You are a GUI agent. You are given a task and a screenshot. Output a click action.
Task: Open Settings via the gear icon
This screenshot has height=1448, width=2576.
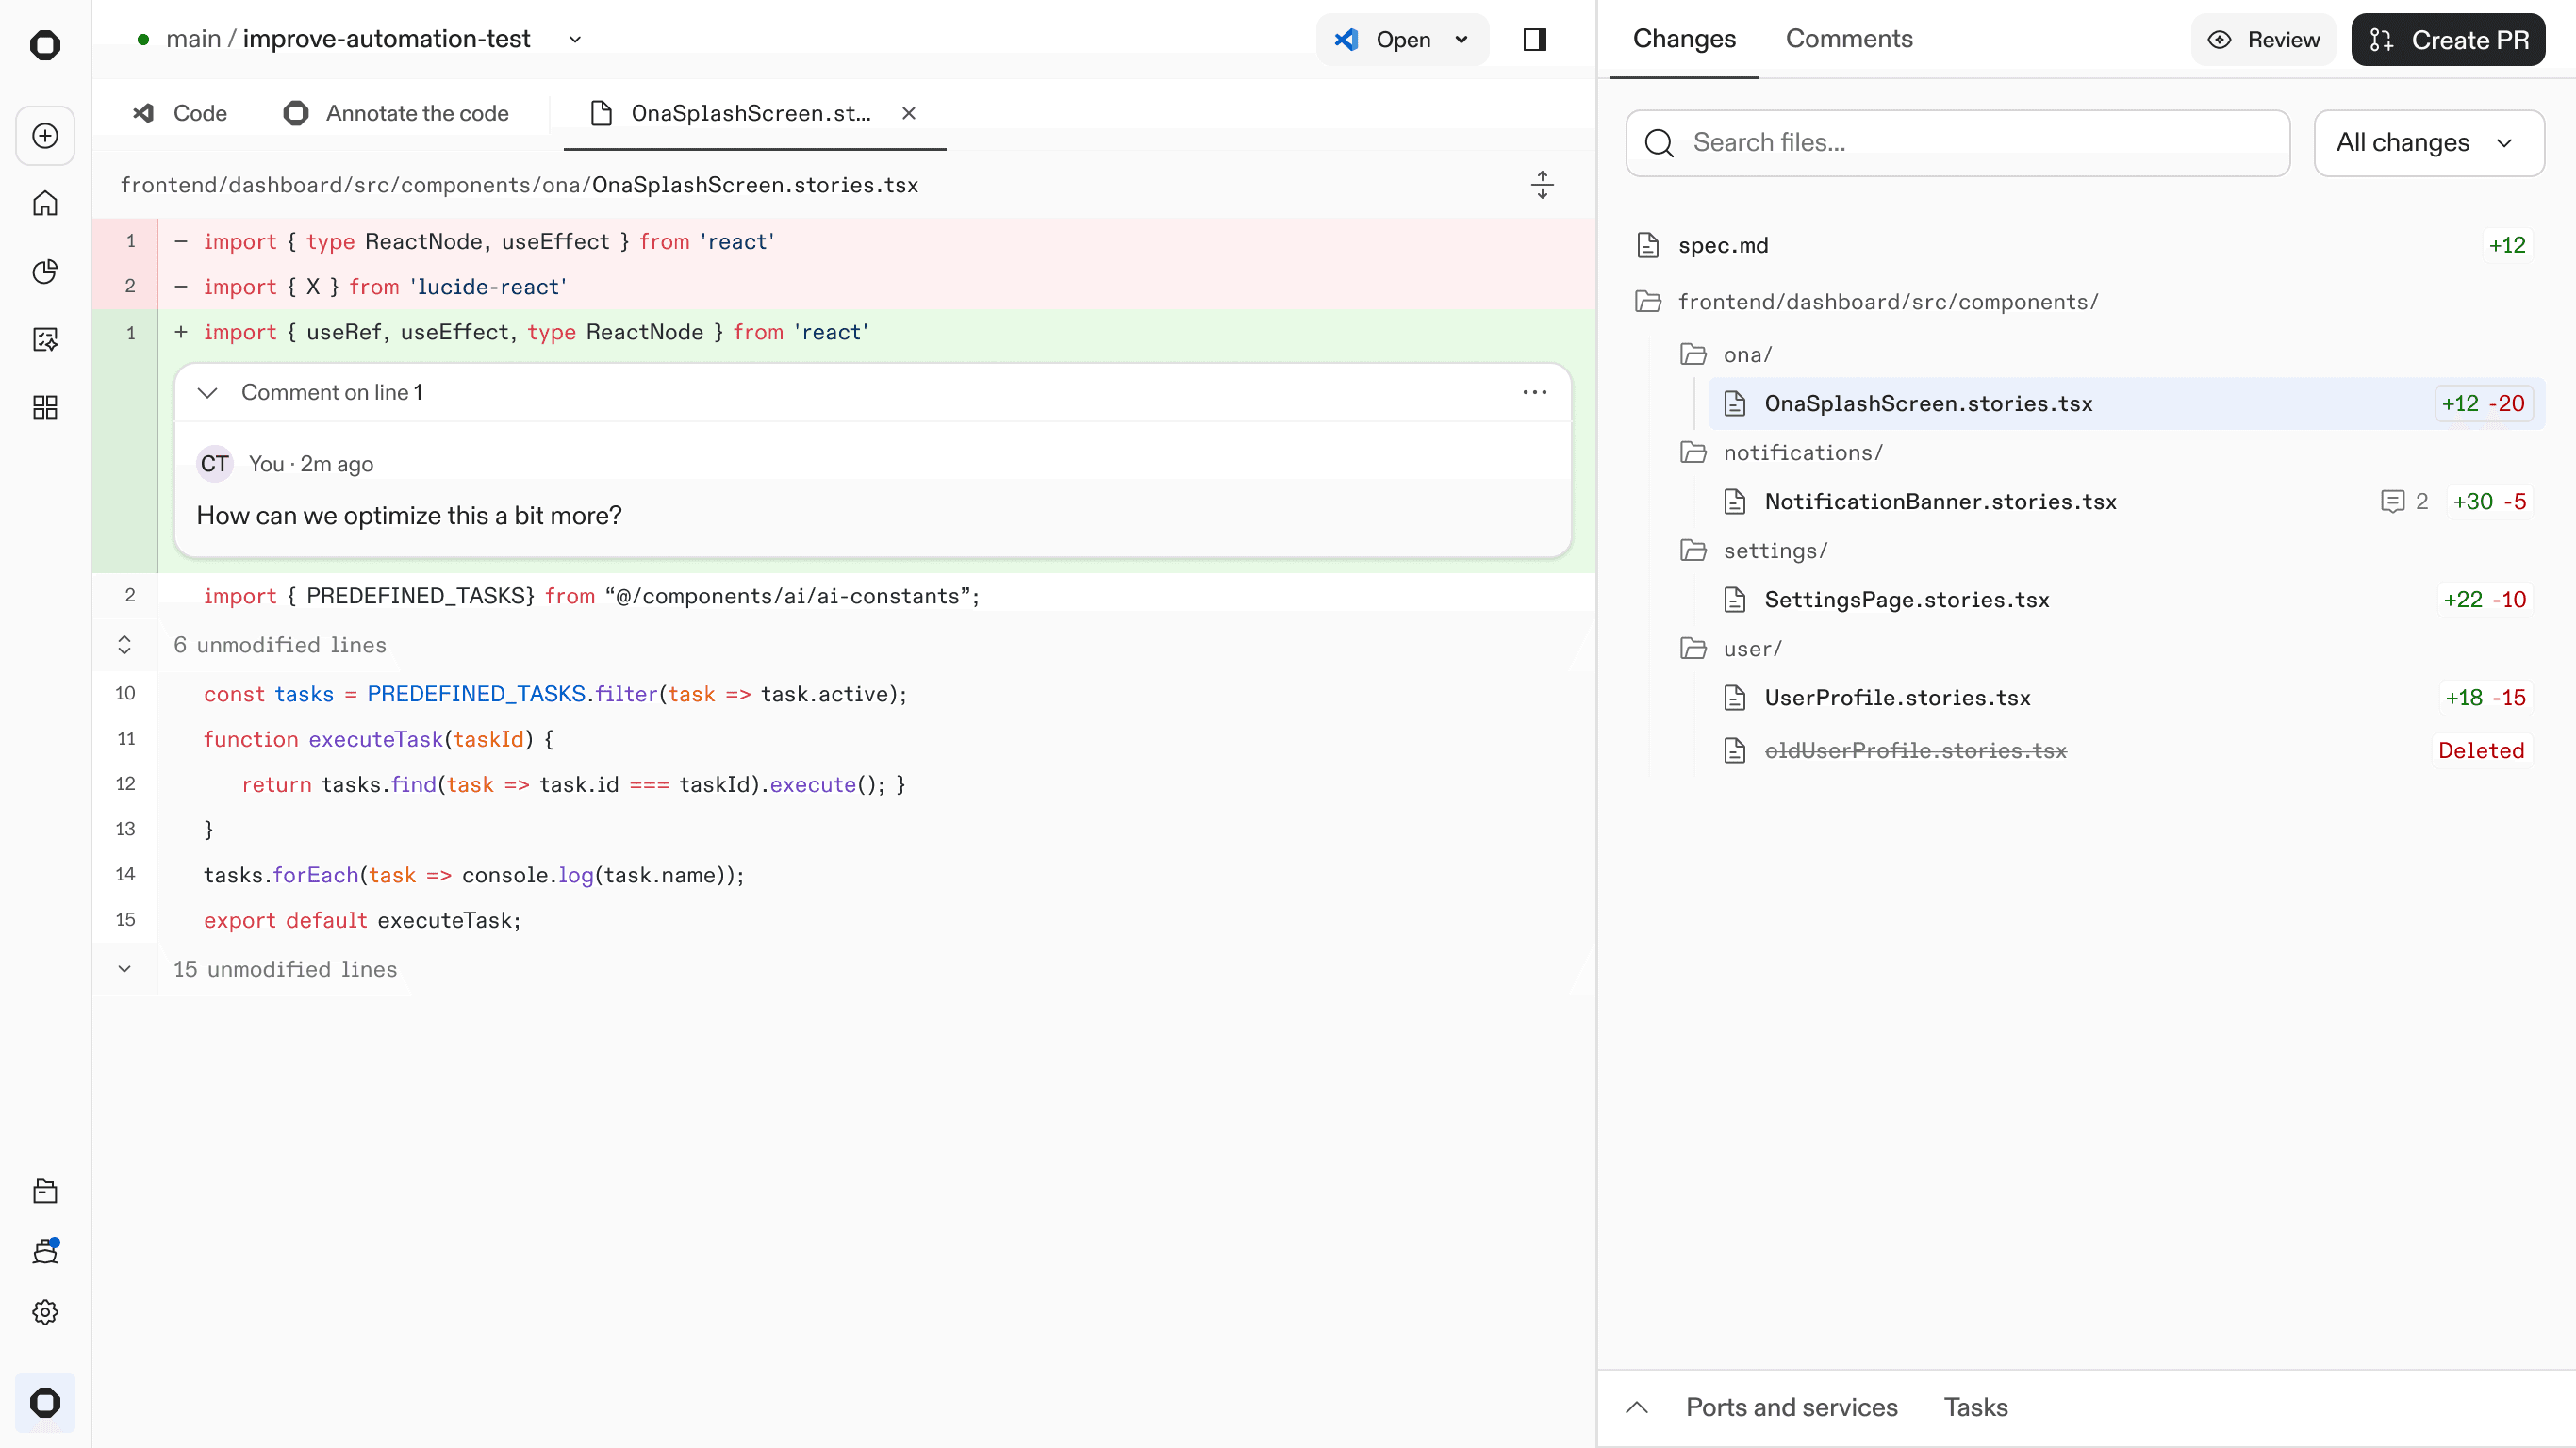tap(45, 1312)
